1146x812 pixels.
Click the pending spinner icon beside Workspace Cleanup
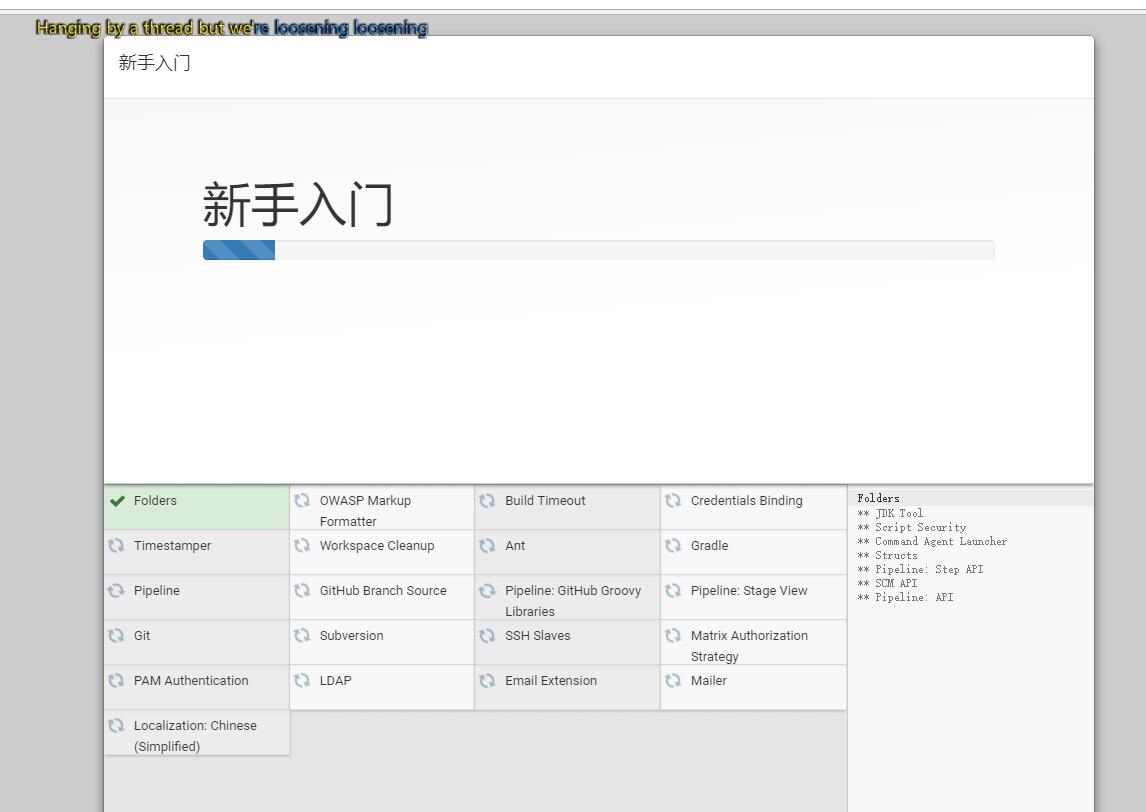point(302,545)
